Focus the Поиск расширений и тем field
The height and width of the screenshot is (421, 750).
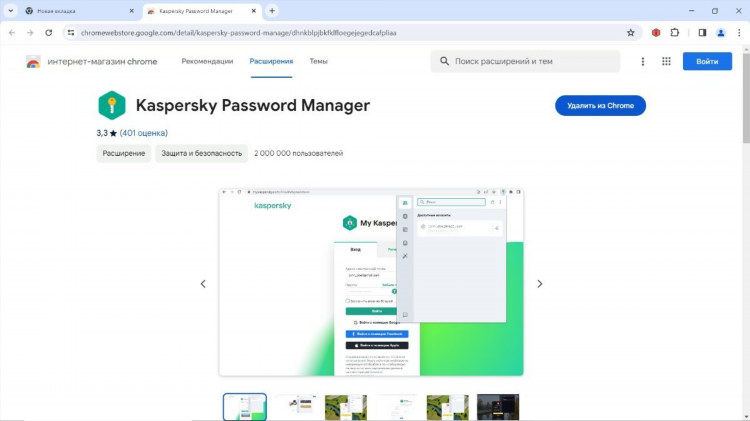pos(525,61)
